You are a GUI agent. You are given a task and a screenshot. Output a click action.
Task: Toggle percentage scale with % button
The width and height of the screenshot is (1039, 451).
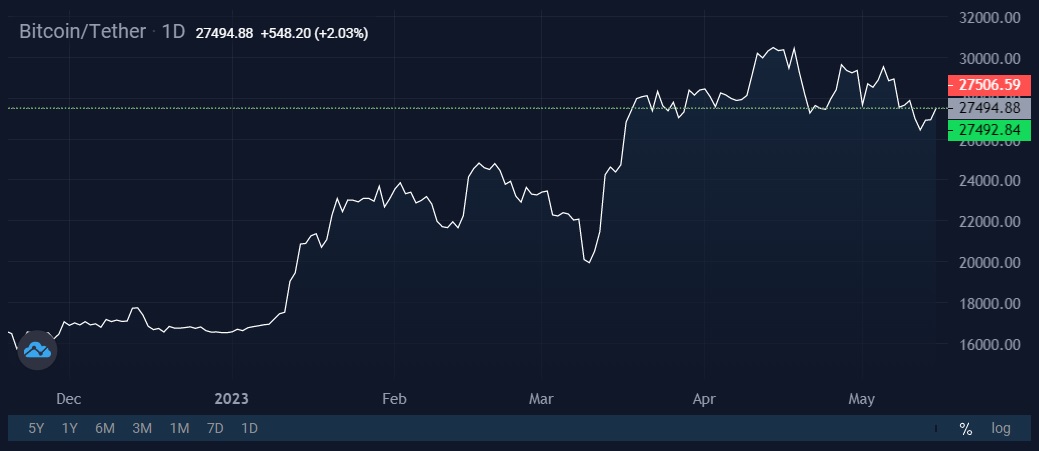(x=965, y=428)
